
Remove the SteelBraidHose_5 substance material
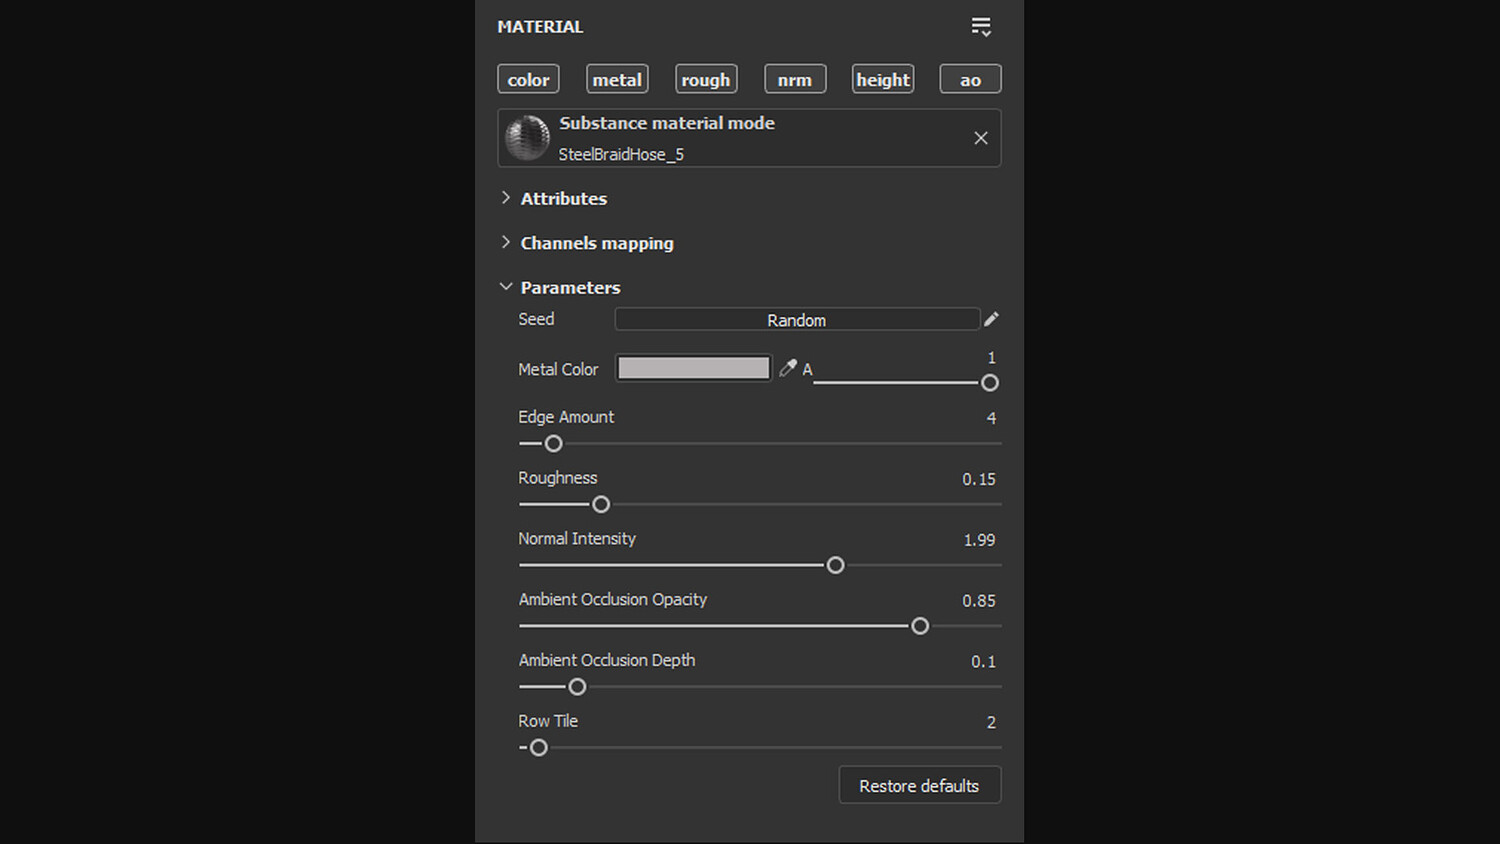(981, 138)
